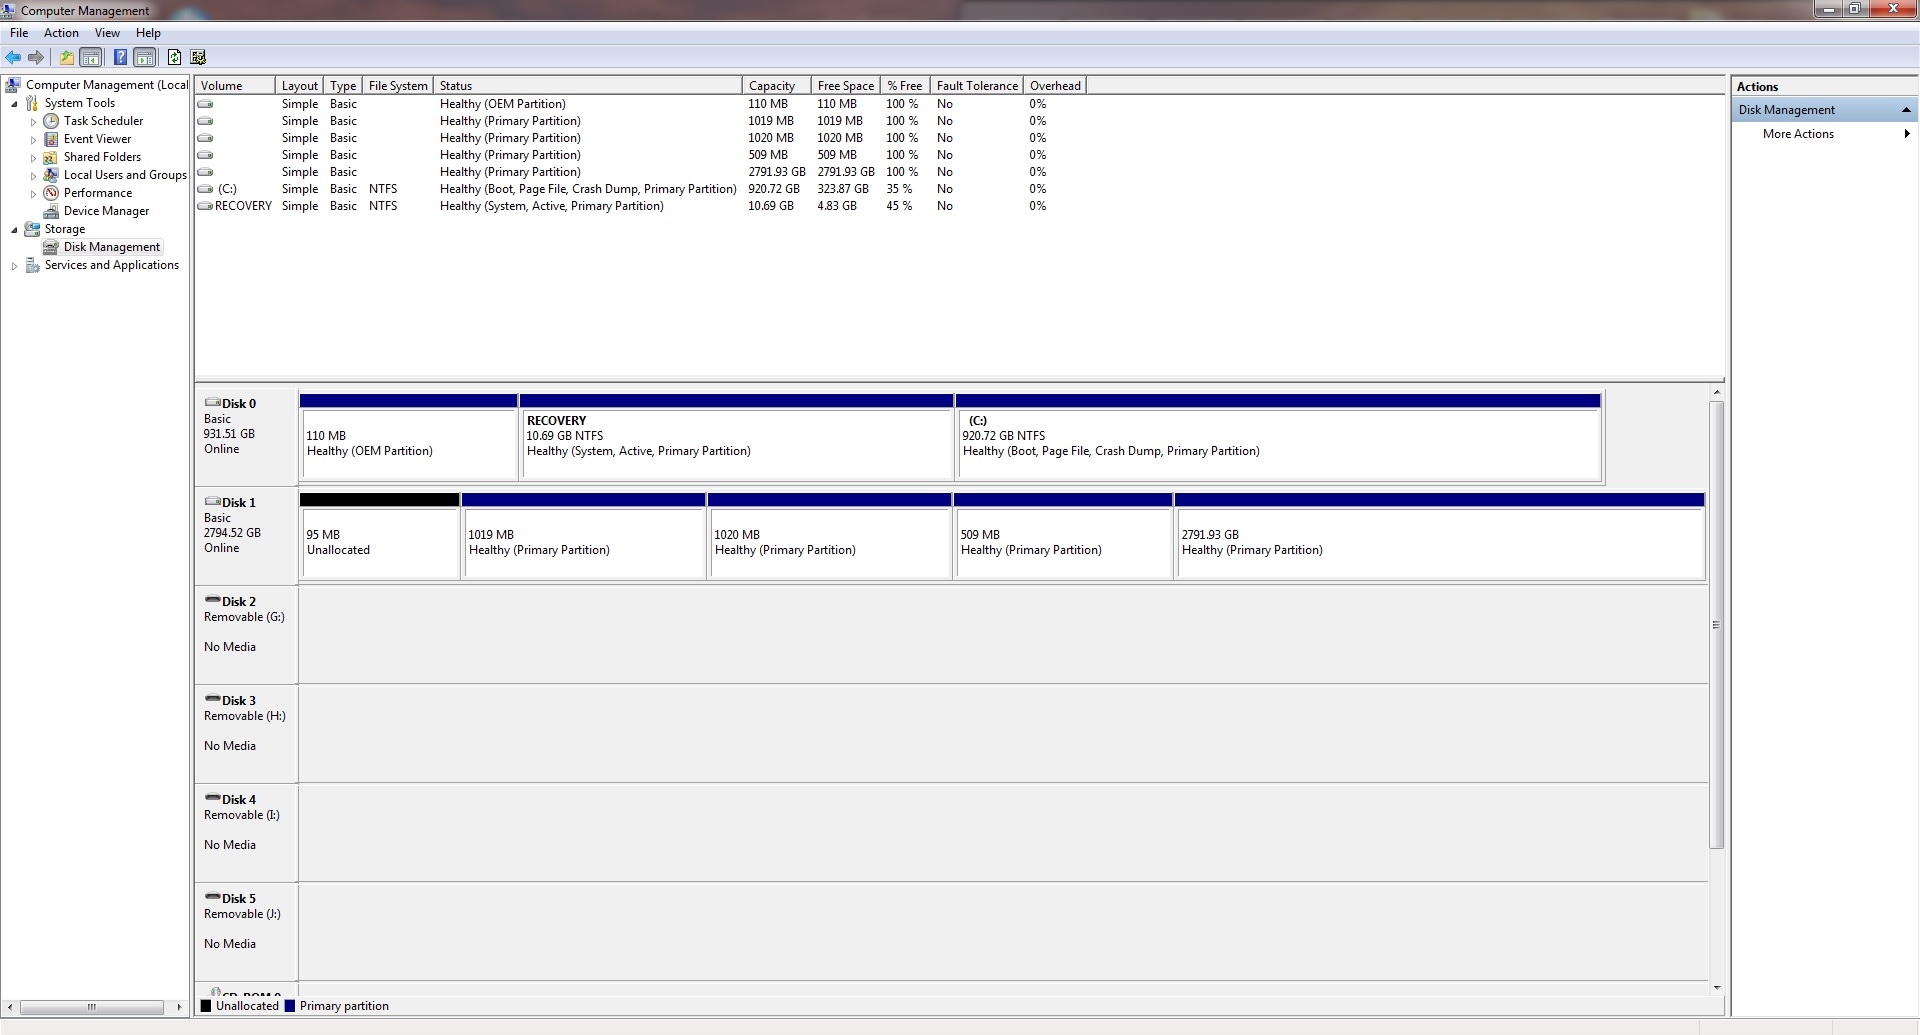Click the Disk 0 drive icon

coord(212,403)
